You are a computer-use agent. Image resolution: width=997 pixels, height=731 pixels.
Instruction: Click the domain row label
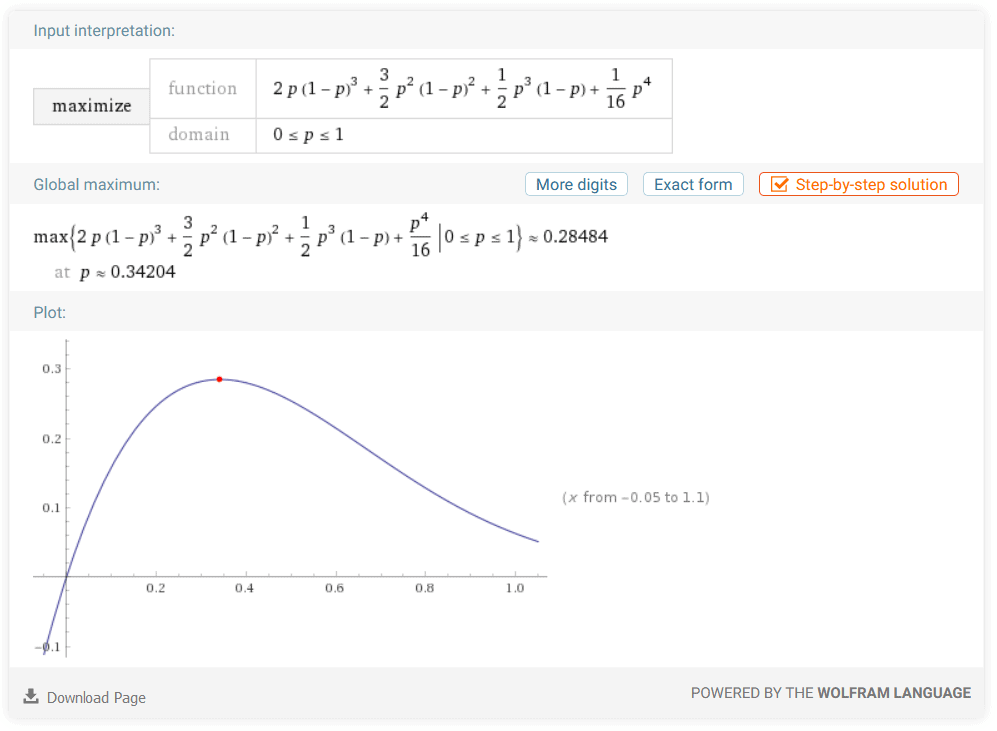(199, 135)
